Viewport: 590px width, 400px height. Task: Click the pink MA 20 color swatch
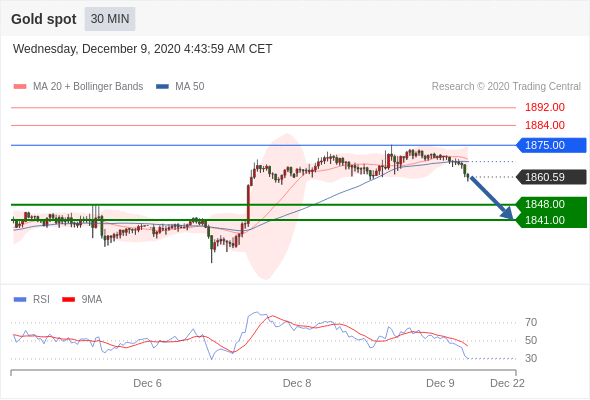tap(20, 87)
